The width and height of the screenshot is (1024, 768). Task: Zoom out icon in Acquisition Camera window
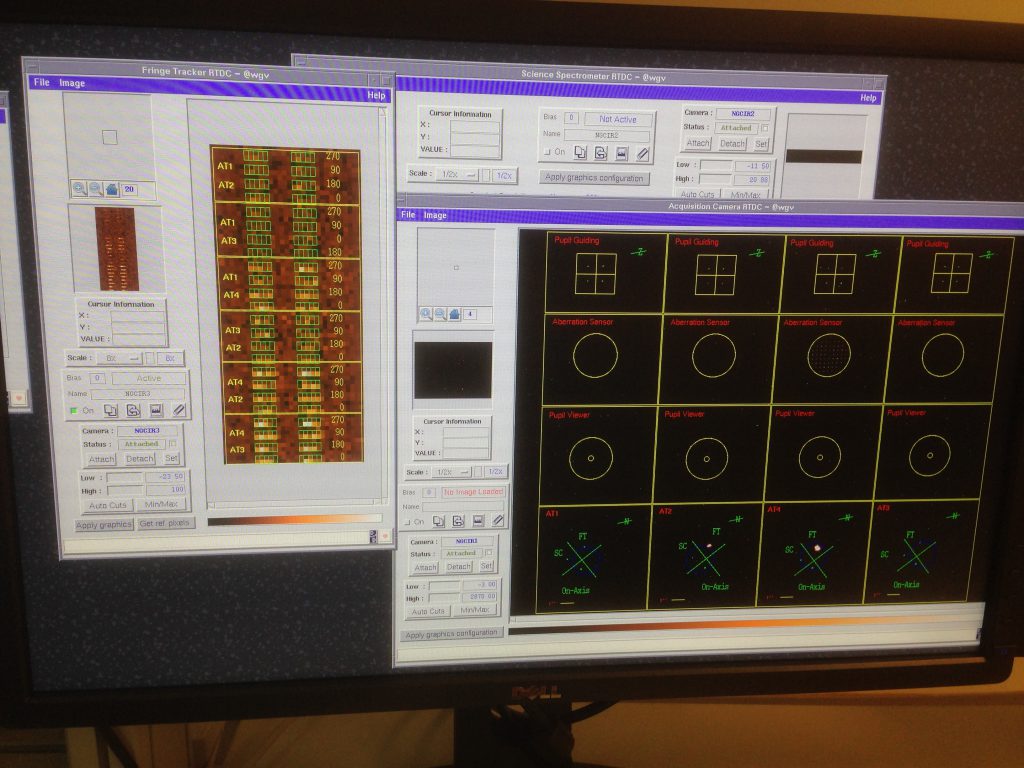(x=440, y=314)
